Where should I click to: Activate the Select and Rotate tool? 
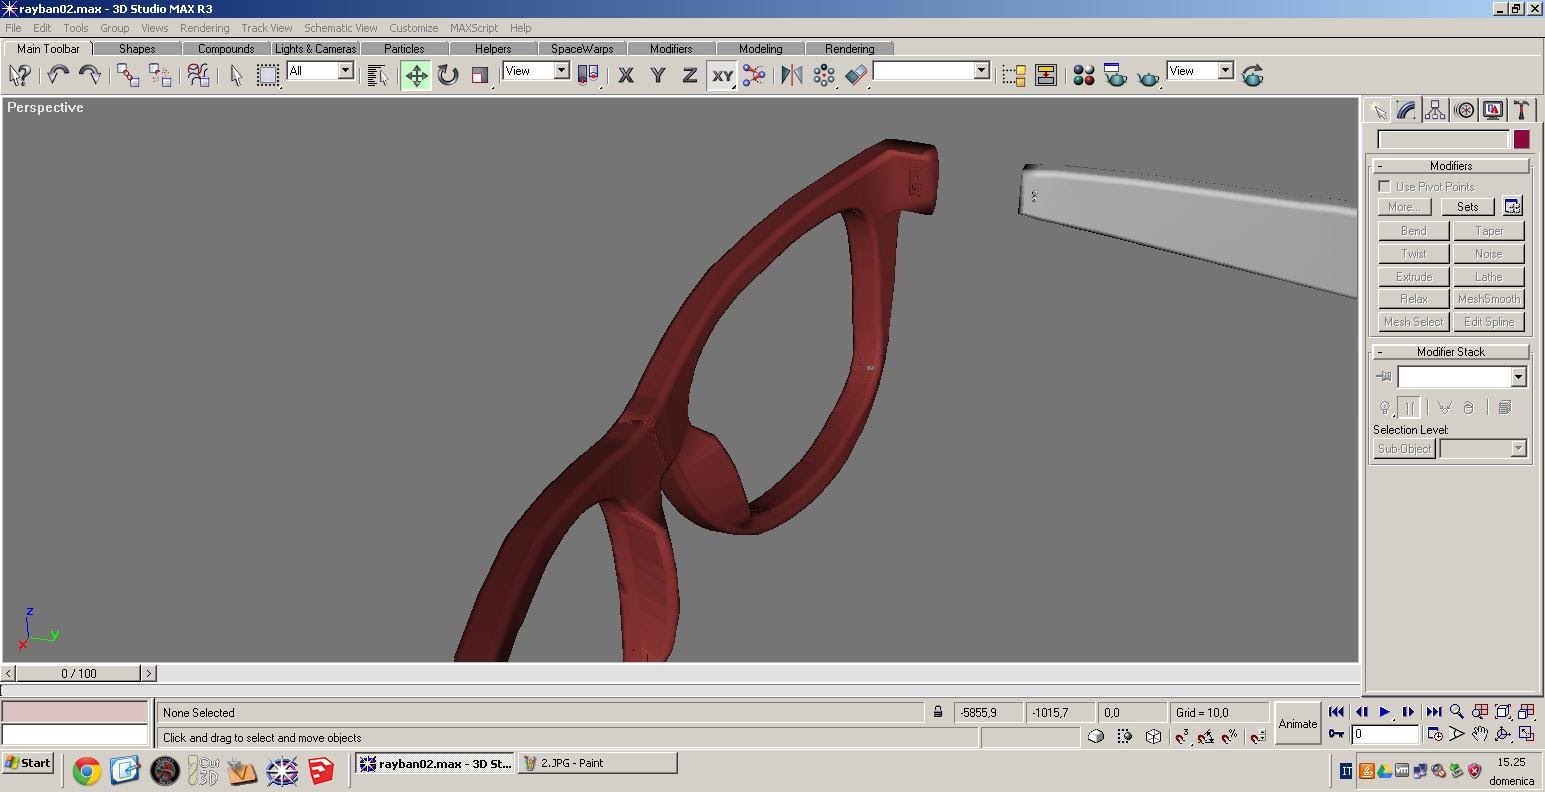click(448, 75)
